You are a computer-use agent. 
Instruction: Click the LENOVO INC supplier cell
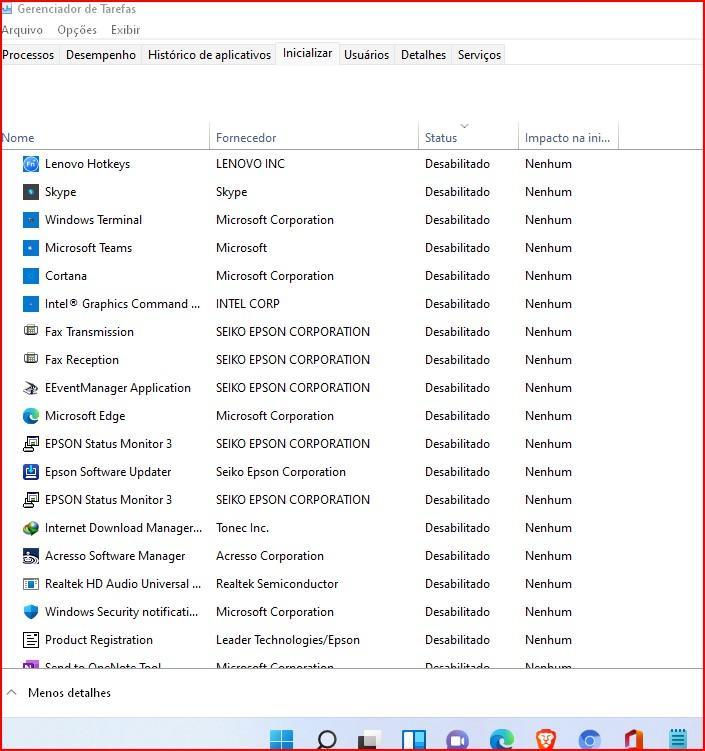250,164
